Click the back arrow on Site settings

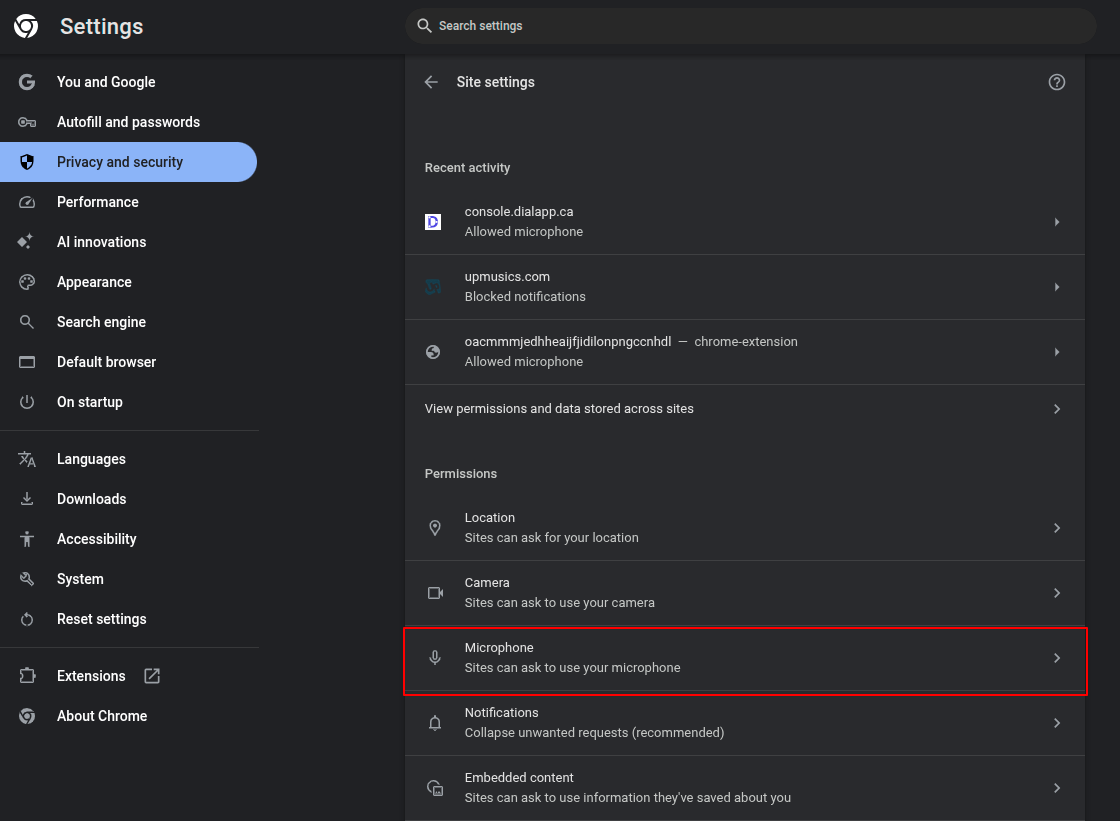click(431, 82)
